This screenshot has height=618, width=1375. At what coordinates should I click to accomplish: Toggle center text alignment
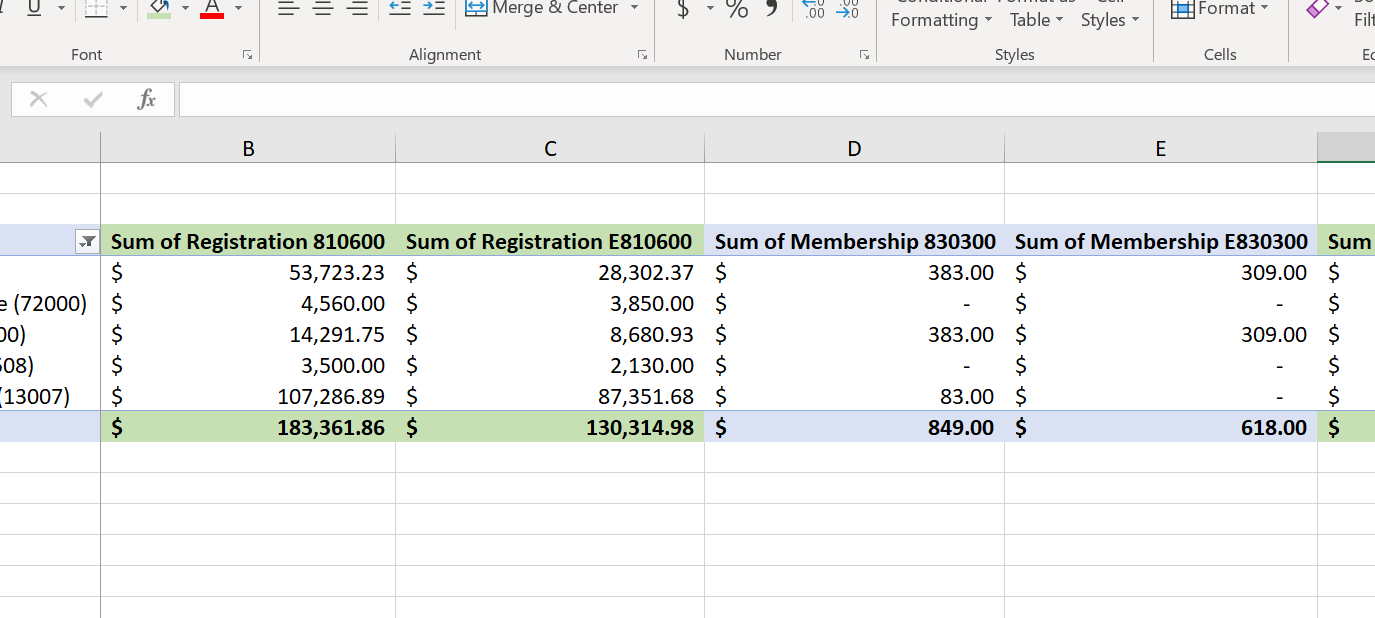(322, 7)
